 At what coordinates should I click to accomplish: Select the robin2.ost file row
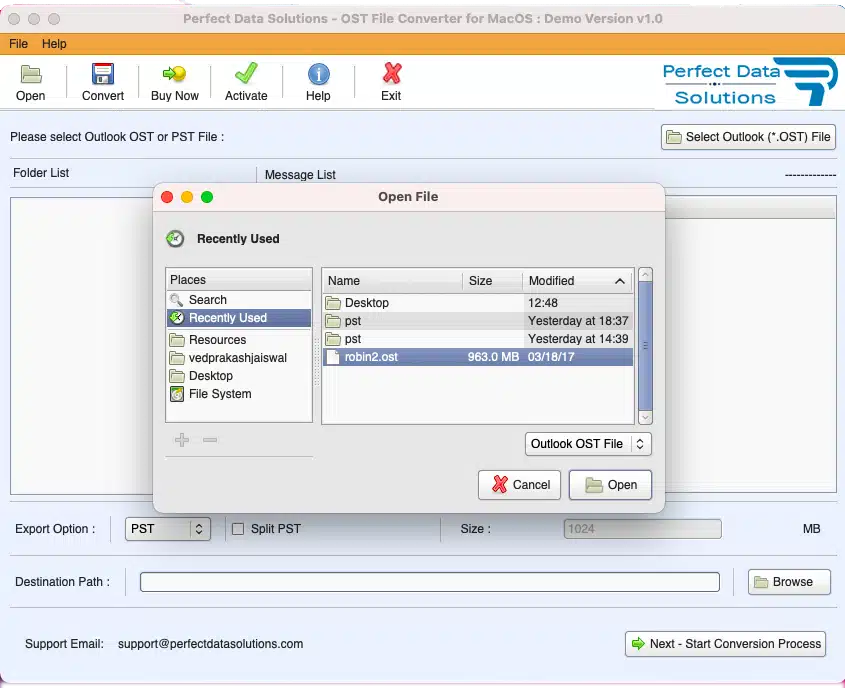[478, 357]
